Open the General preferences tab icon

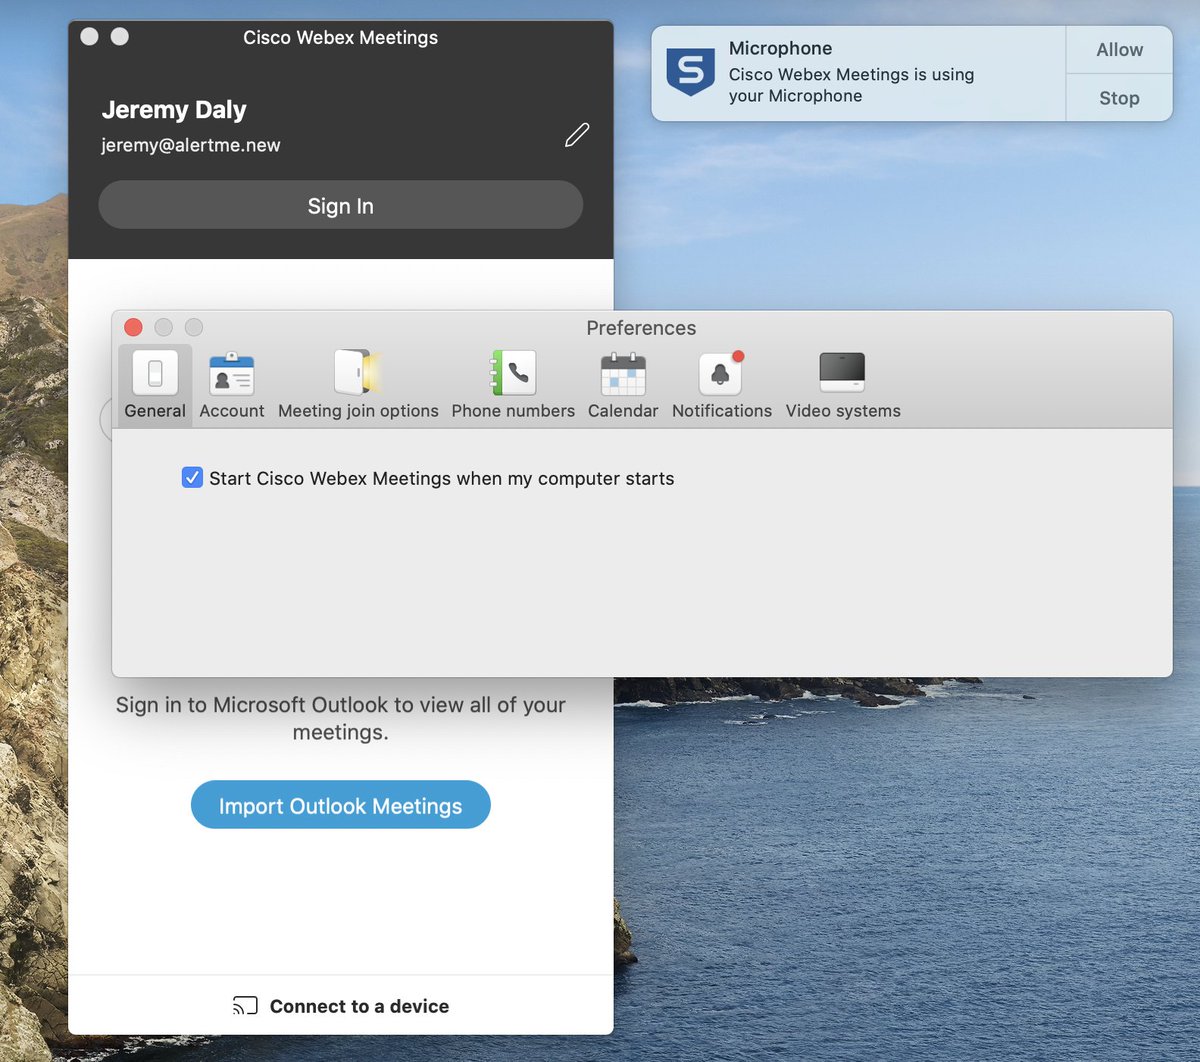(x=155, y=373)
